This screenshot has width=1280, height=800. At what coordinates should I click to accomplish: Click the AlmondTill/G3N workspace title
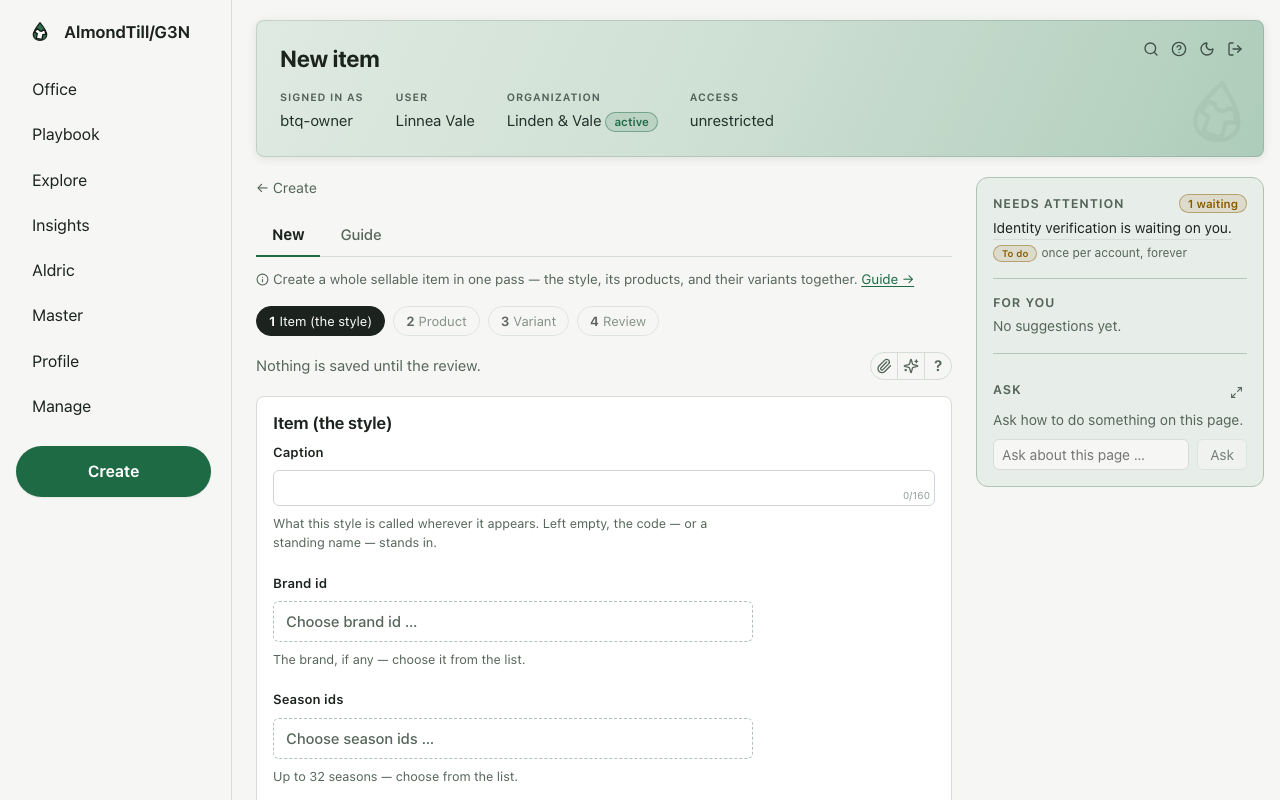tap(127, 32)
